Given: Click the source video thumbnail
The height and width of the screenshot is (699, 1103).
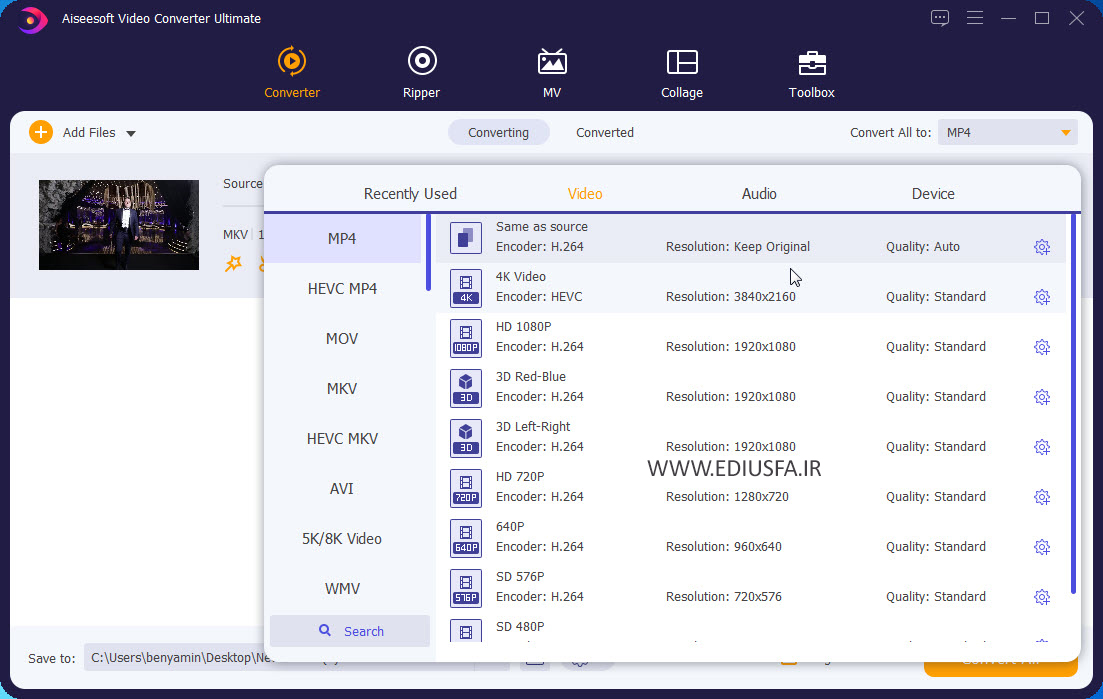Looking at the screenshot, I should (x=119, y=225).
